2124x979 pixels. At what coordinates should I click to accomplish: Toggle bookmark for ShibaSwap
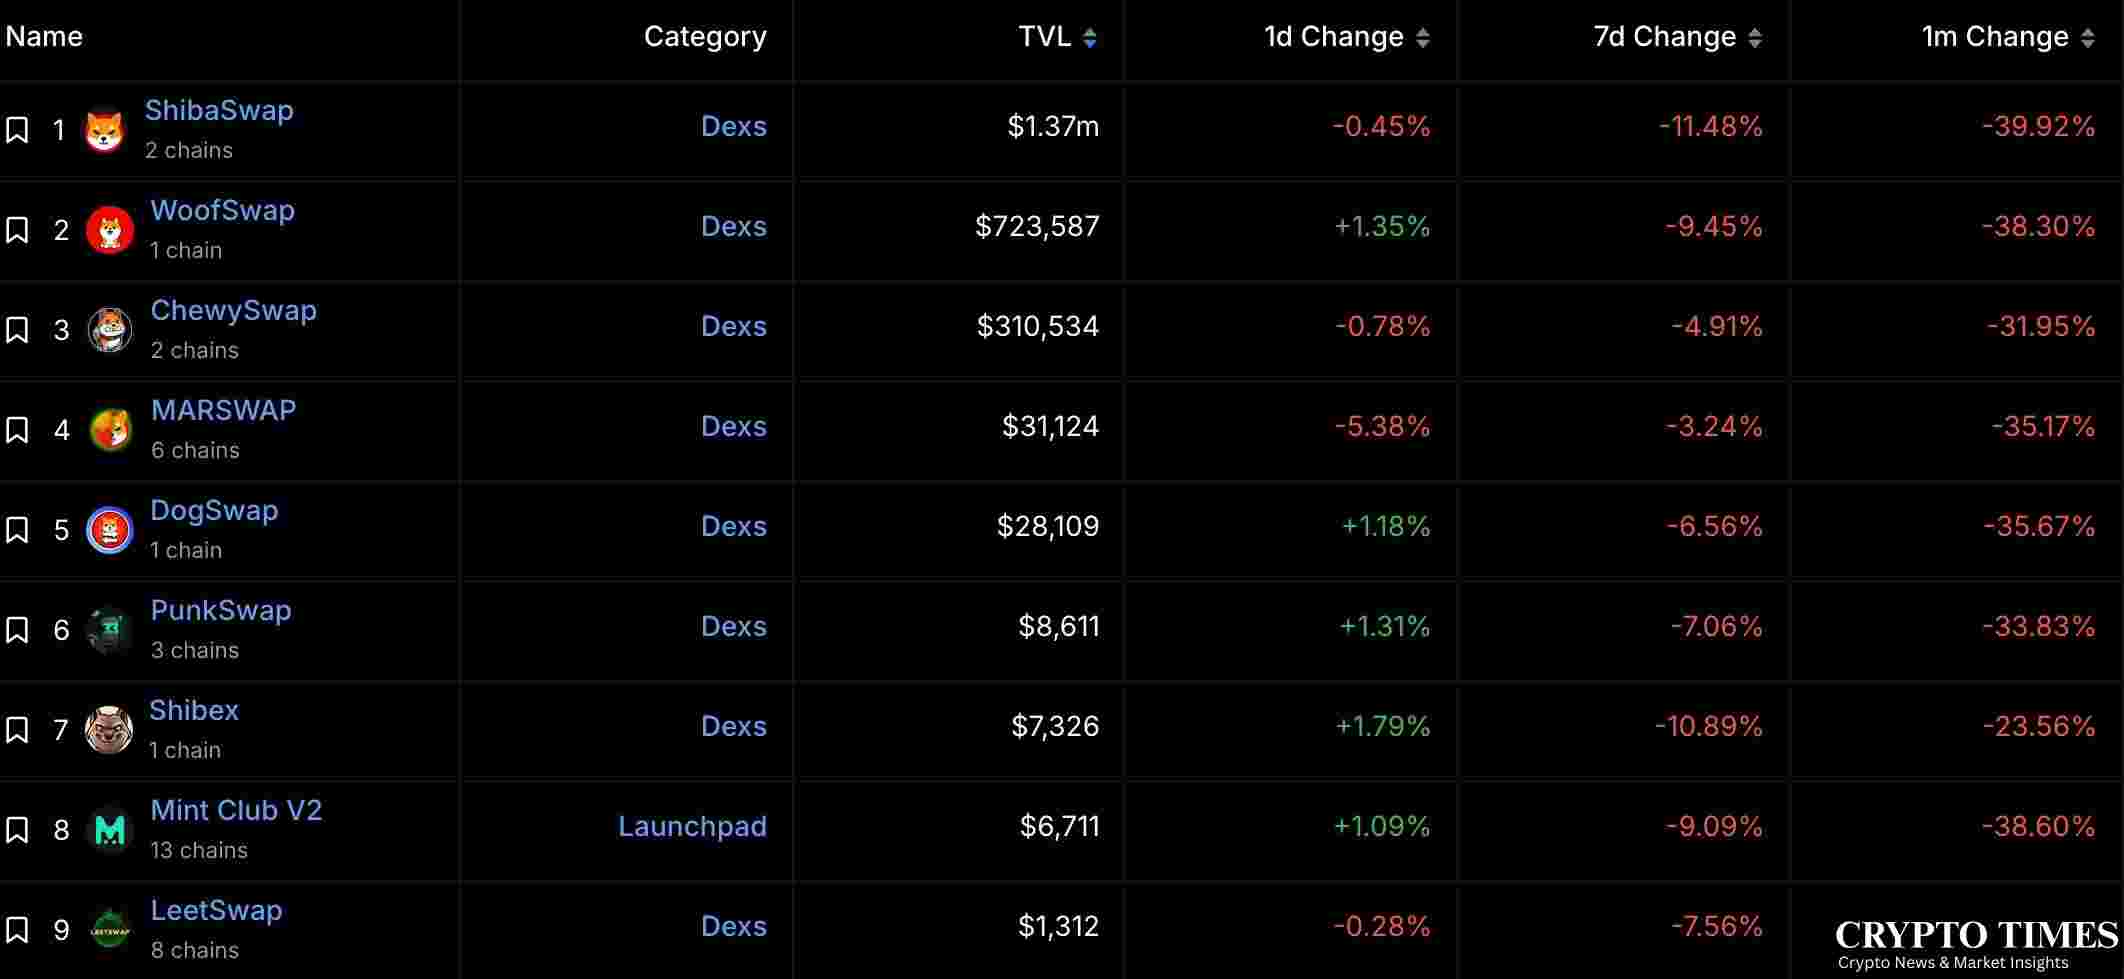pyautogui.click(x=17, y=130)
